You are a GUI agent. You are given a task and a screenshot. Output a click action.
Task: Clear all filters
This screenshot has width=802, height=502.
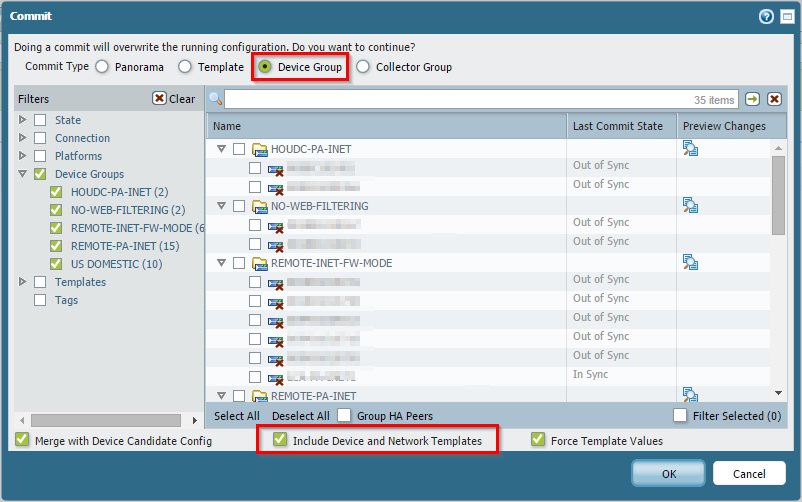(174, 99)
